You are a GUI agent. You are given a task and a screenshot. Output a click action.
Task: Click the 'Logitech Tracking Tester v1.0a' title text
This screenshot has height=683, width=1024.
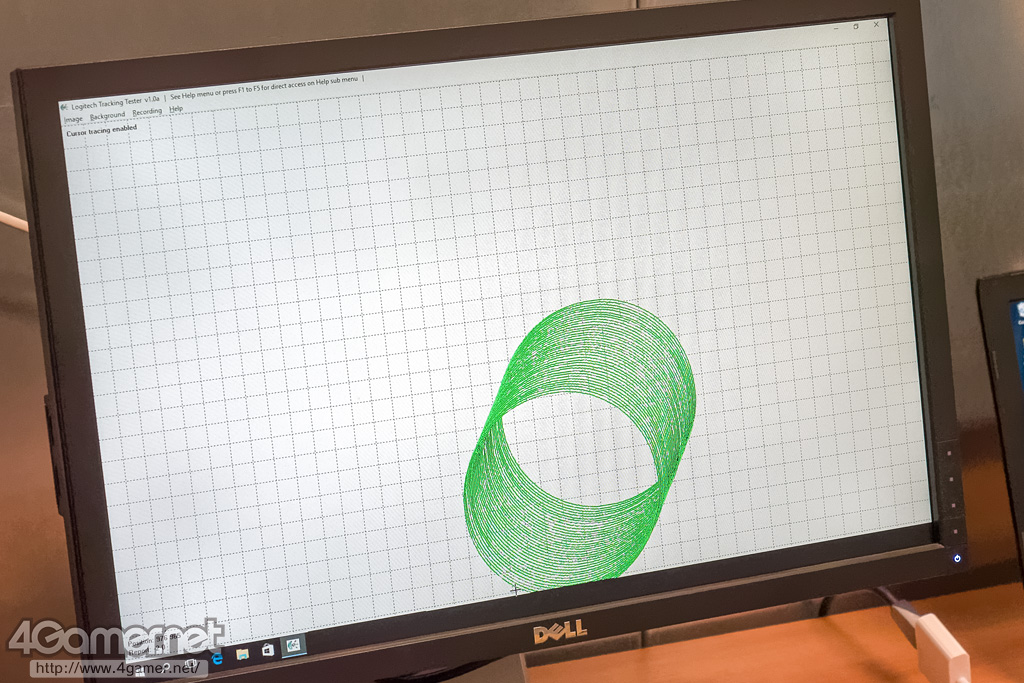coord(116,103)
